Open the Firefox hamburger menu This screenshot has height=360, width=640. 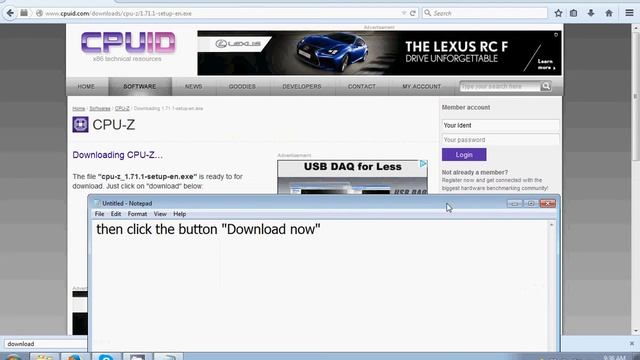(x=629, y=13)
